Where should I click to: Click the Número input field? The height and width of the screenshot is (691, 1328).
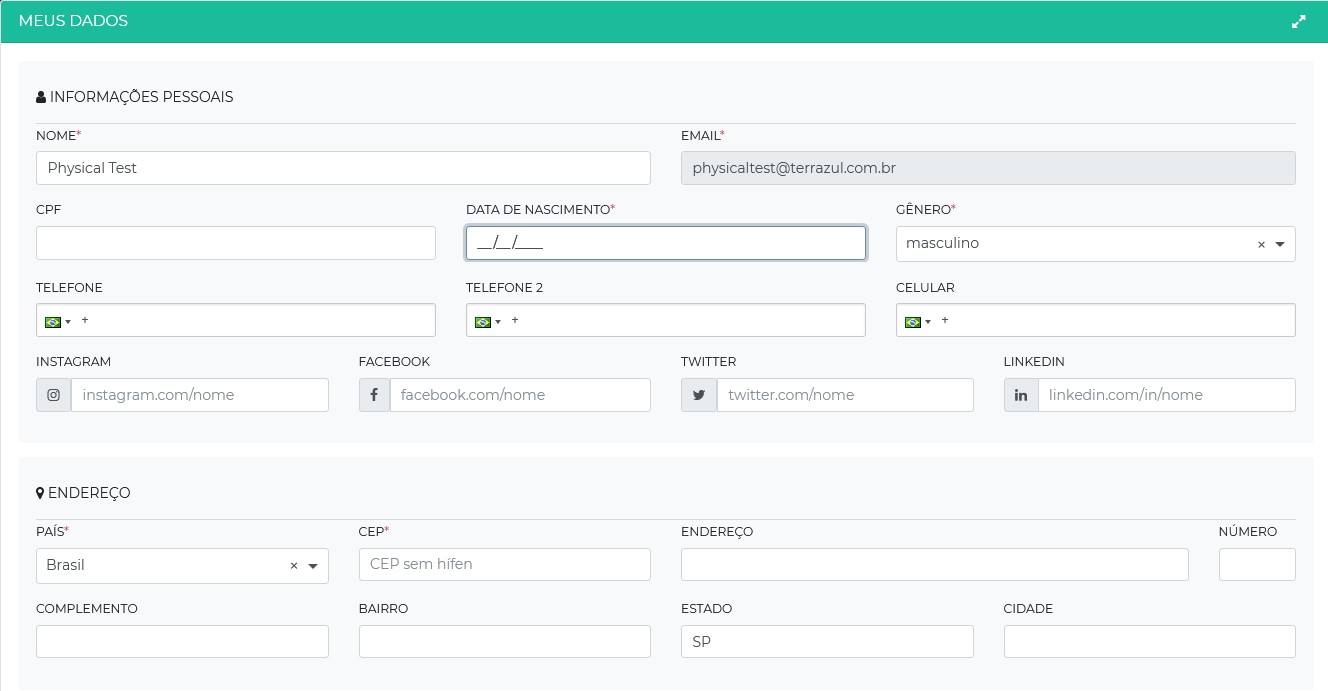pos(1256,564)
